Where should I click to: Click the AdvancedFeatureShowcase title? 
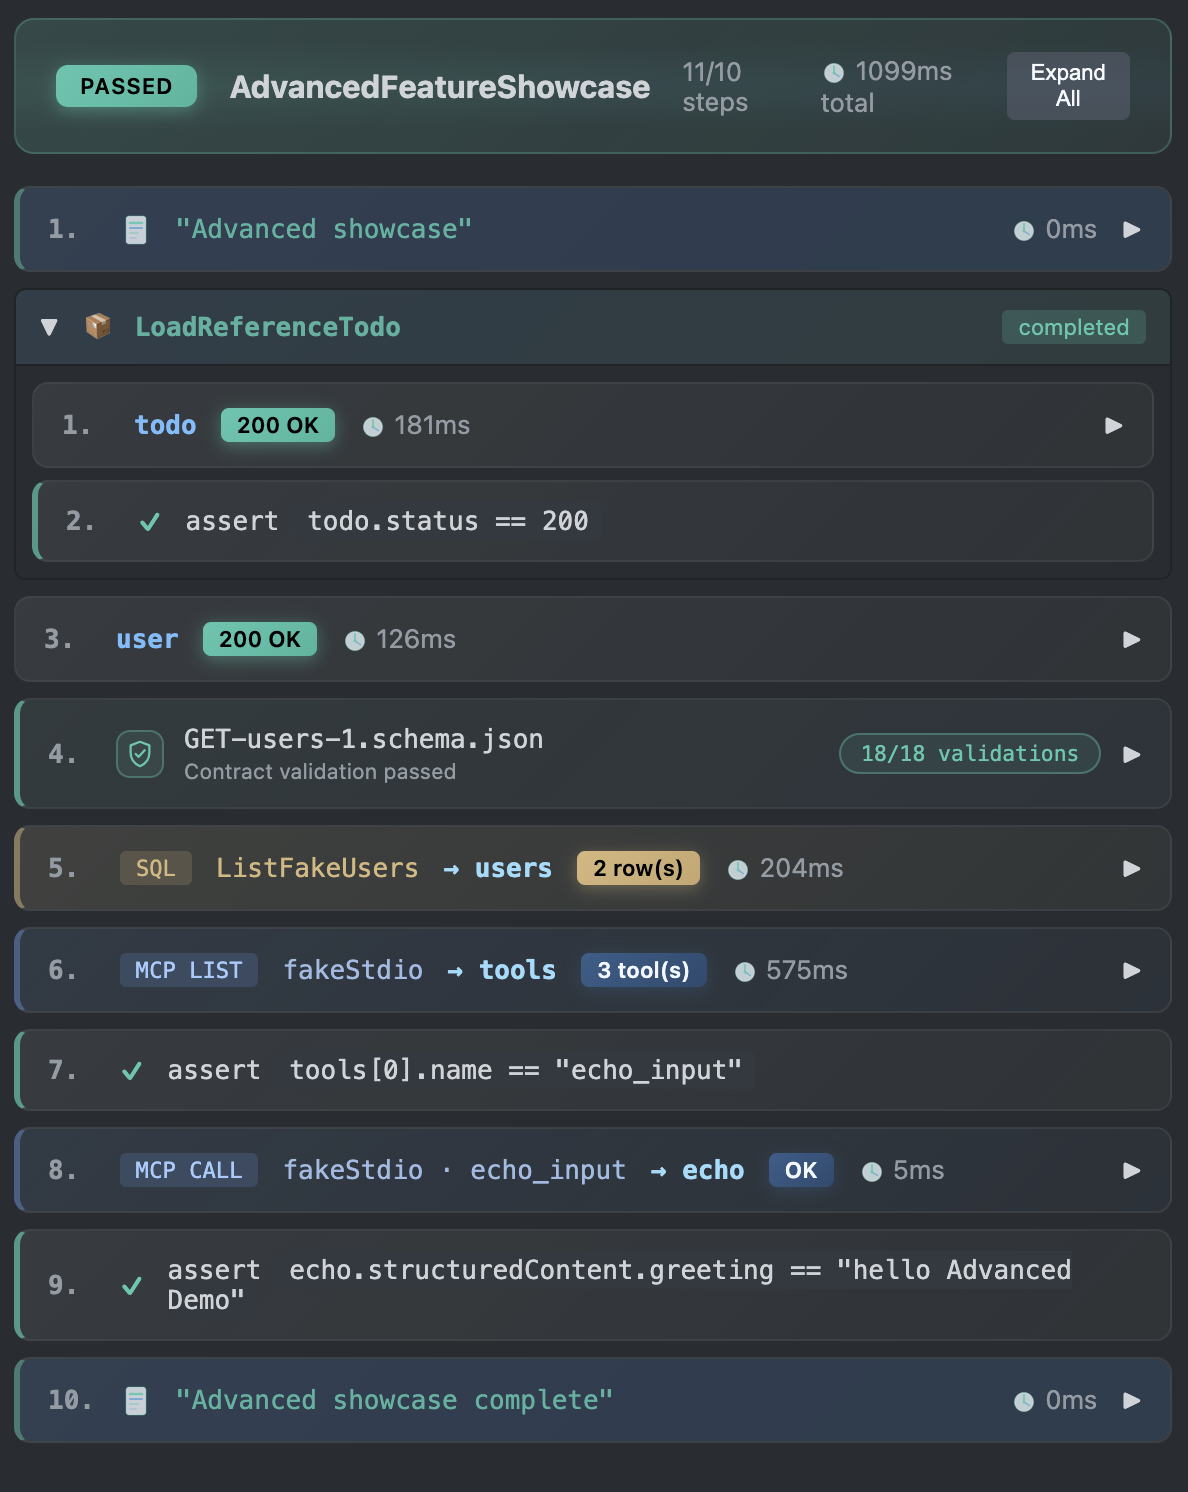pos(440,87)
